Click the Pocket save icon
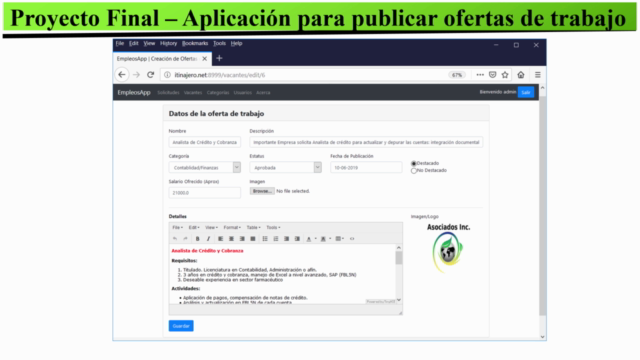The image size is (640, 360). pyautogui.click(x=493, y=75)
